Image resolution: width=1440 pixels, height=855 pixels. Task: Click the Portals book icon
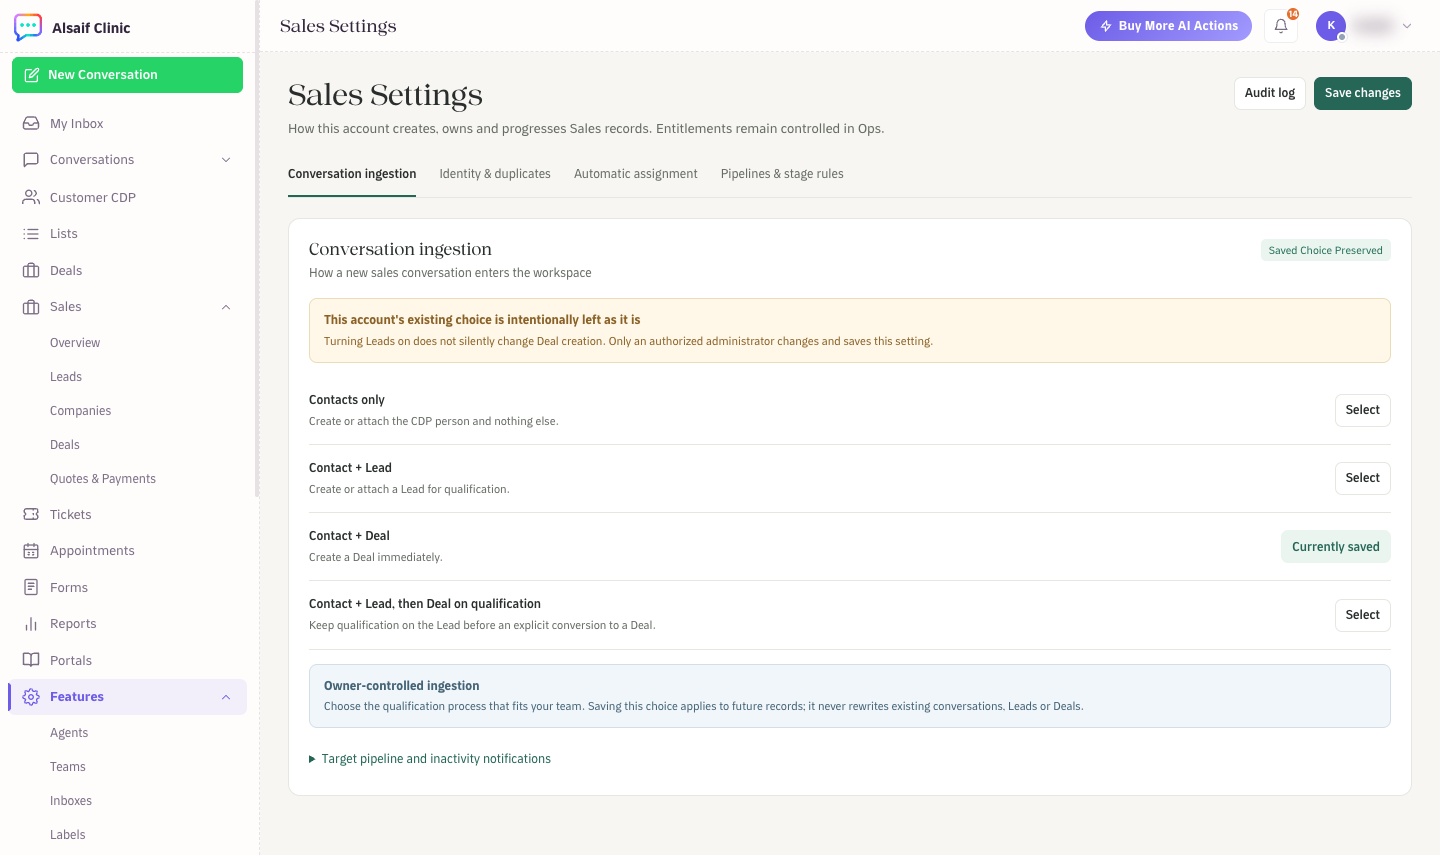31,660
